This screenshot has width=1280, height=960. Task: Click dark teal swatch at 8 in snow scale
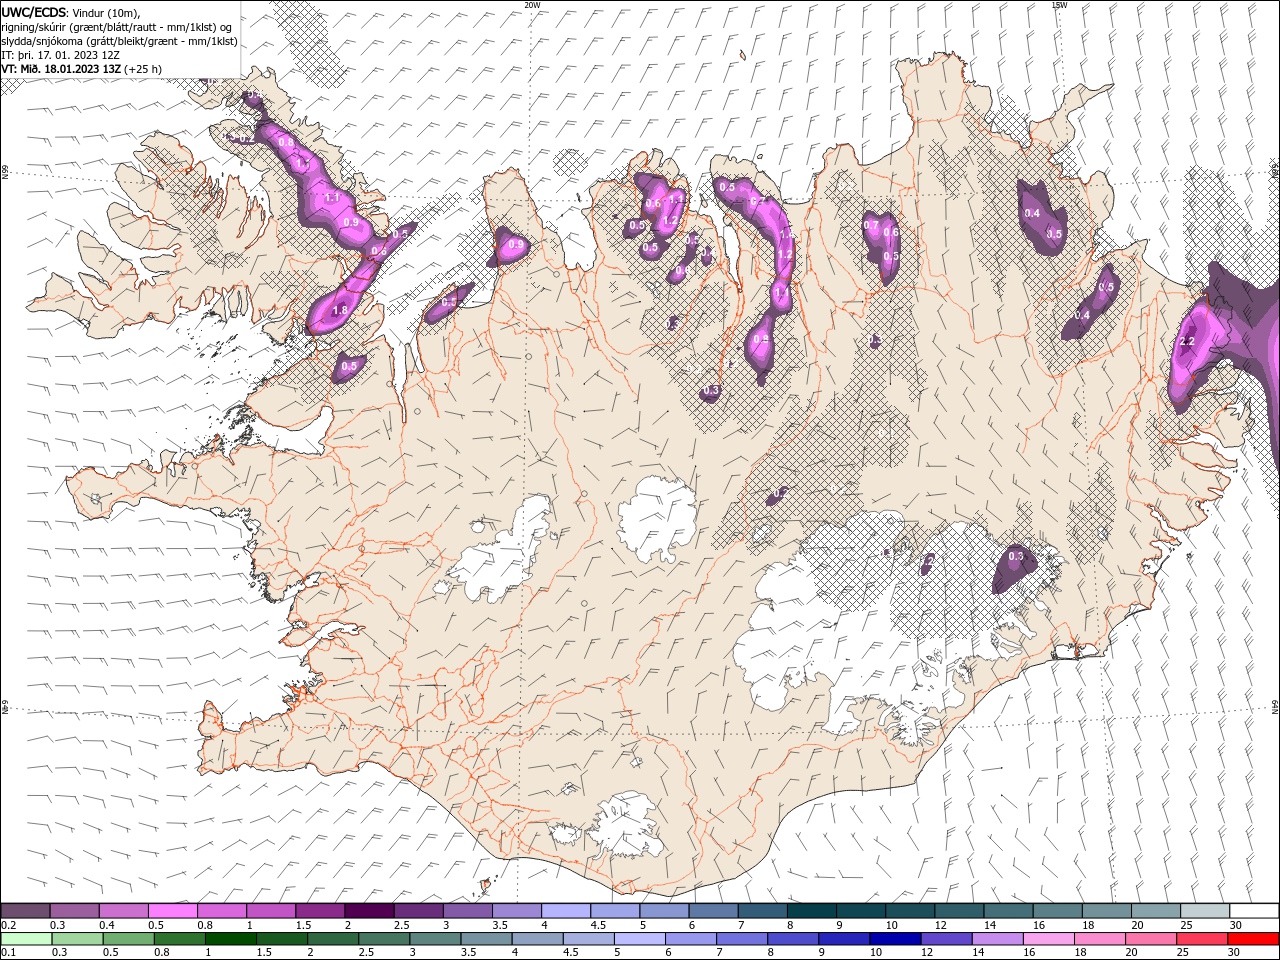[811, 911]
